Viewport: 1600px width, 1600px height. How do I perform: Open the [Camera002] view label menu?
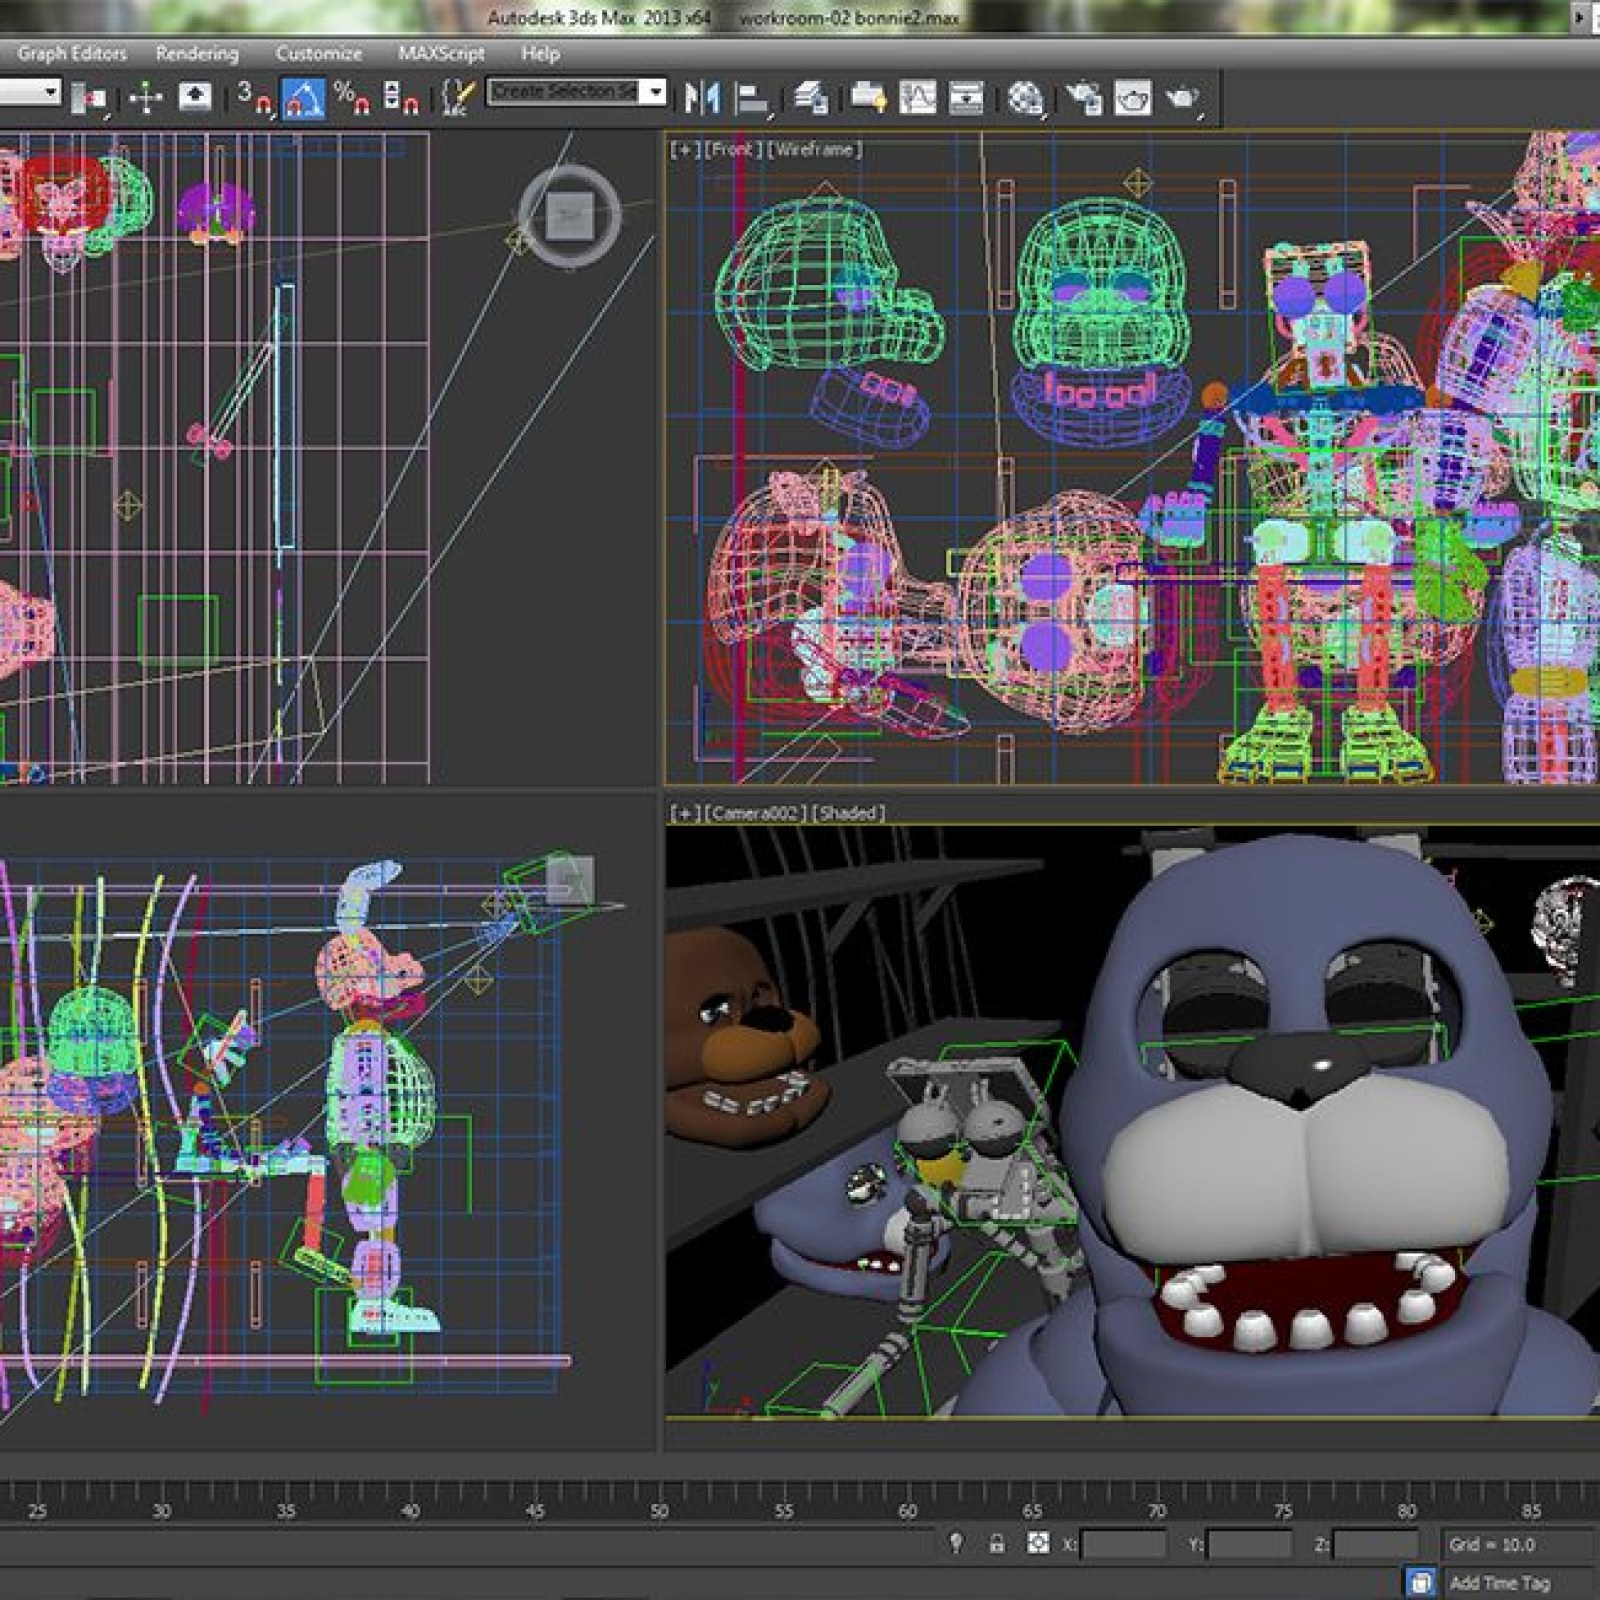(756, 813)
